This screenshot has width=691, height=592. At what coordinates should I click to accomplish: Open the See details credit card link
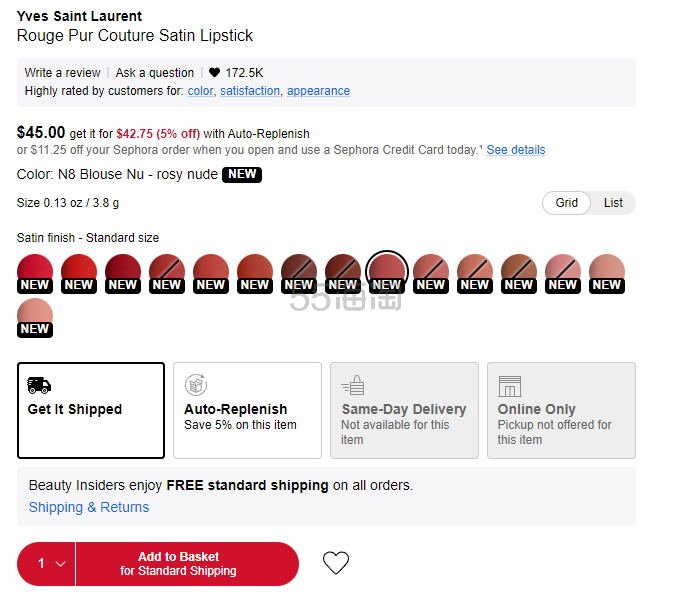coord(516,150)
